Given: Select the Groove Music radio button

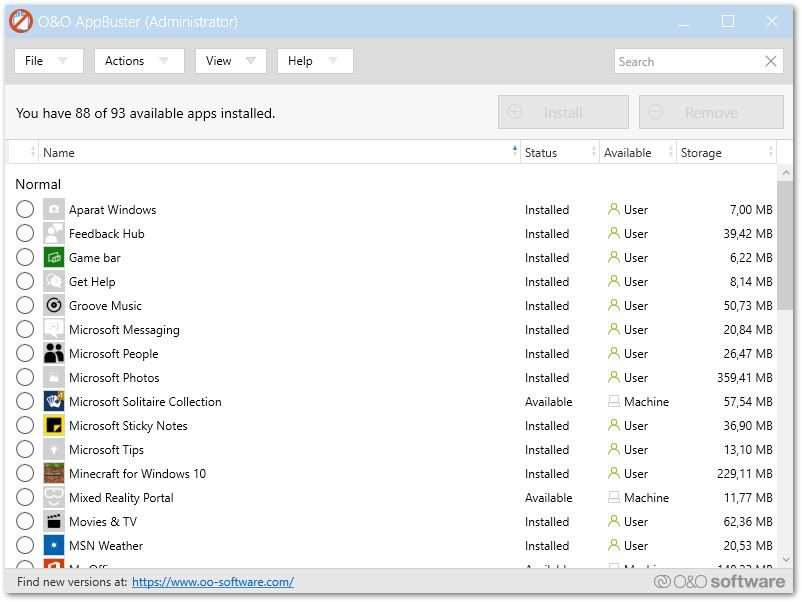Looking at the screenshot, I should tap(25, 305).
